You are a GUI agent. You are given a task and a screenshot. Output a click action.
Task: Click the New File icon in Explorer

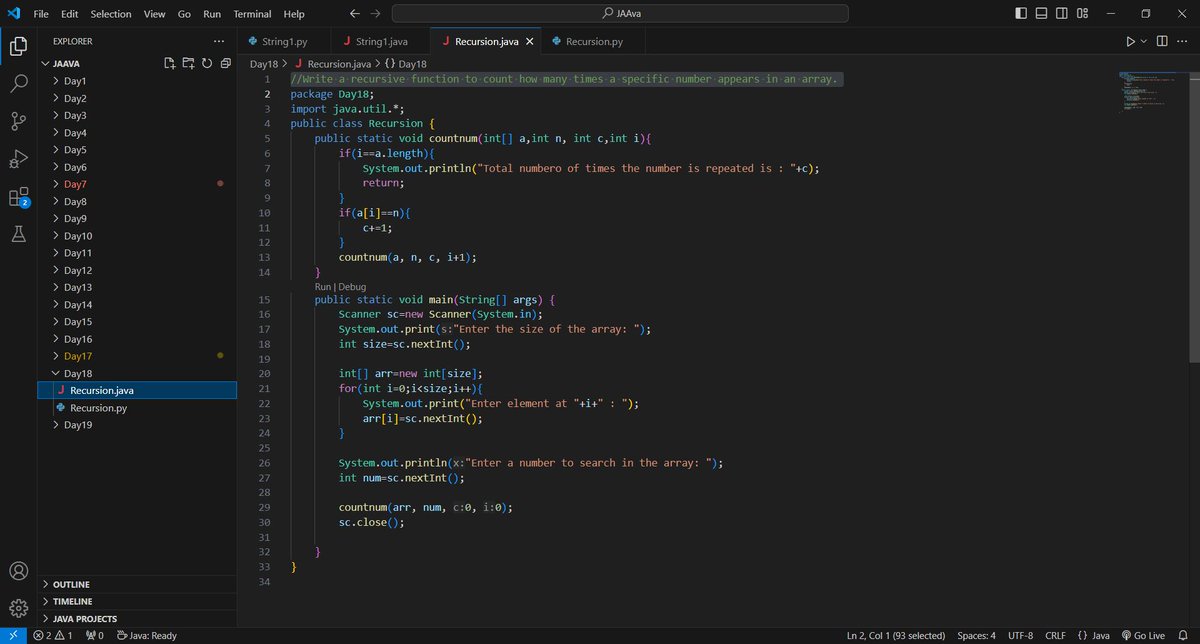(171, 63)
